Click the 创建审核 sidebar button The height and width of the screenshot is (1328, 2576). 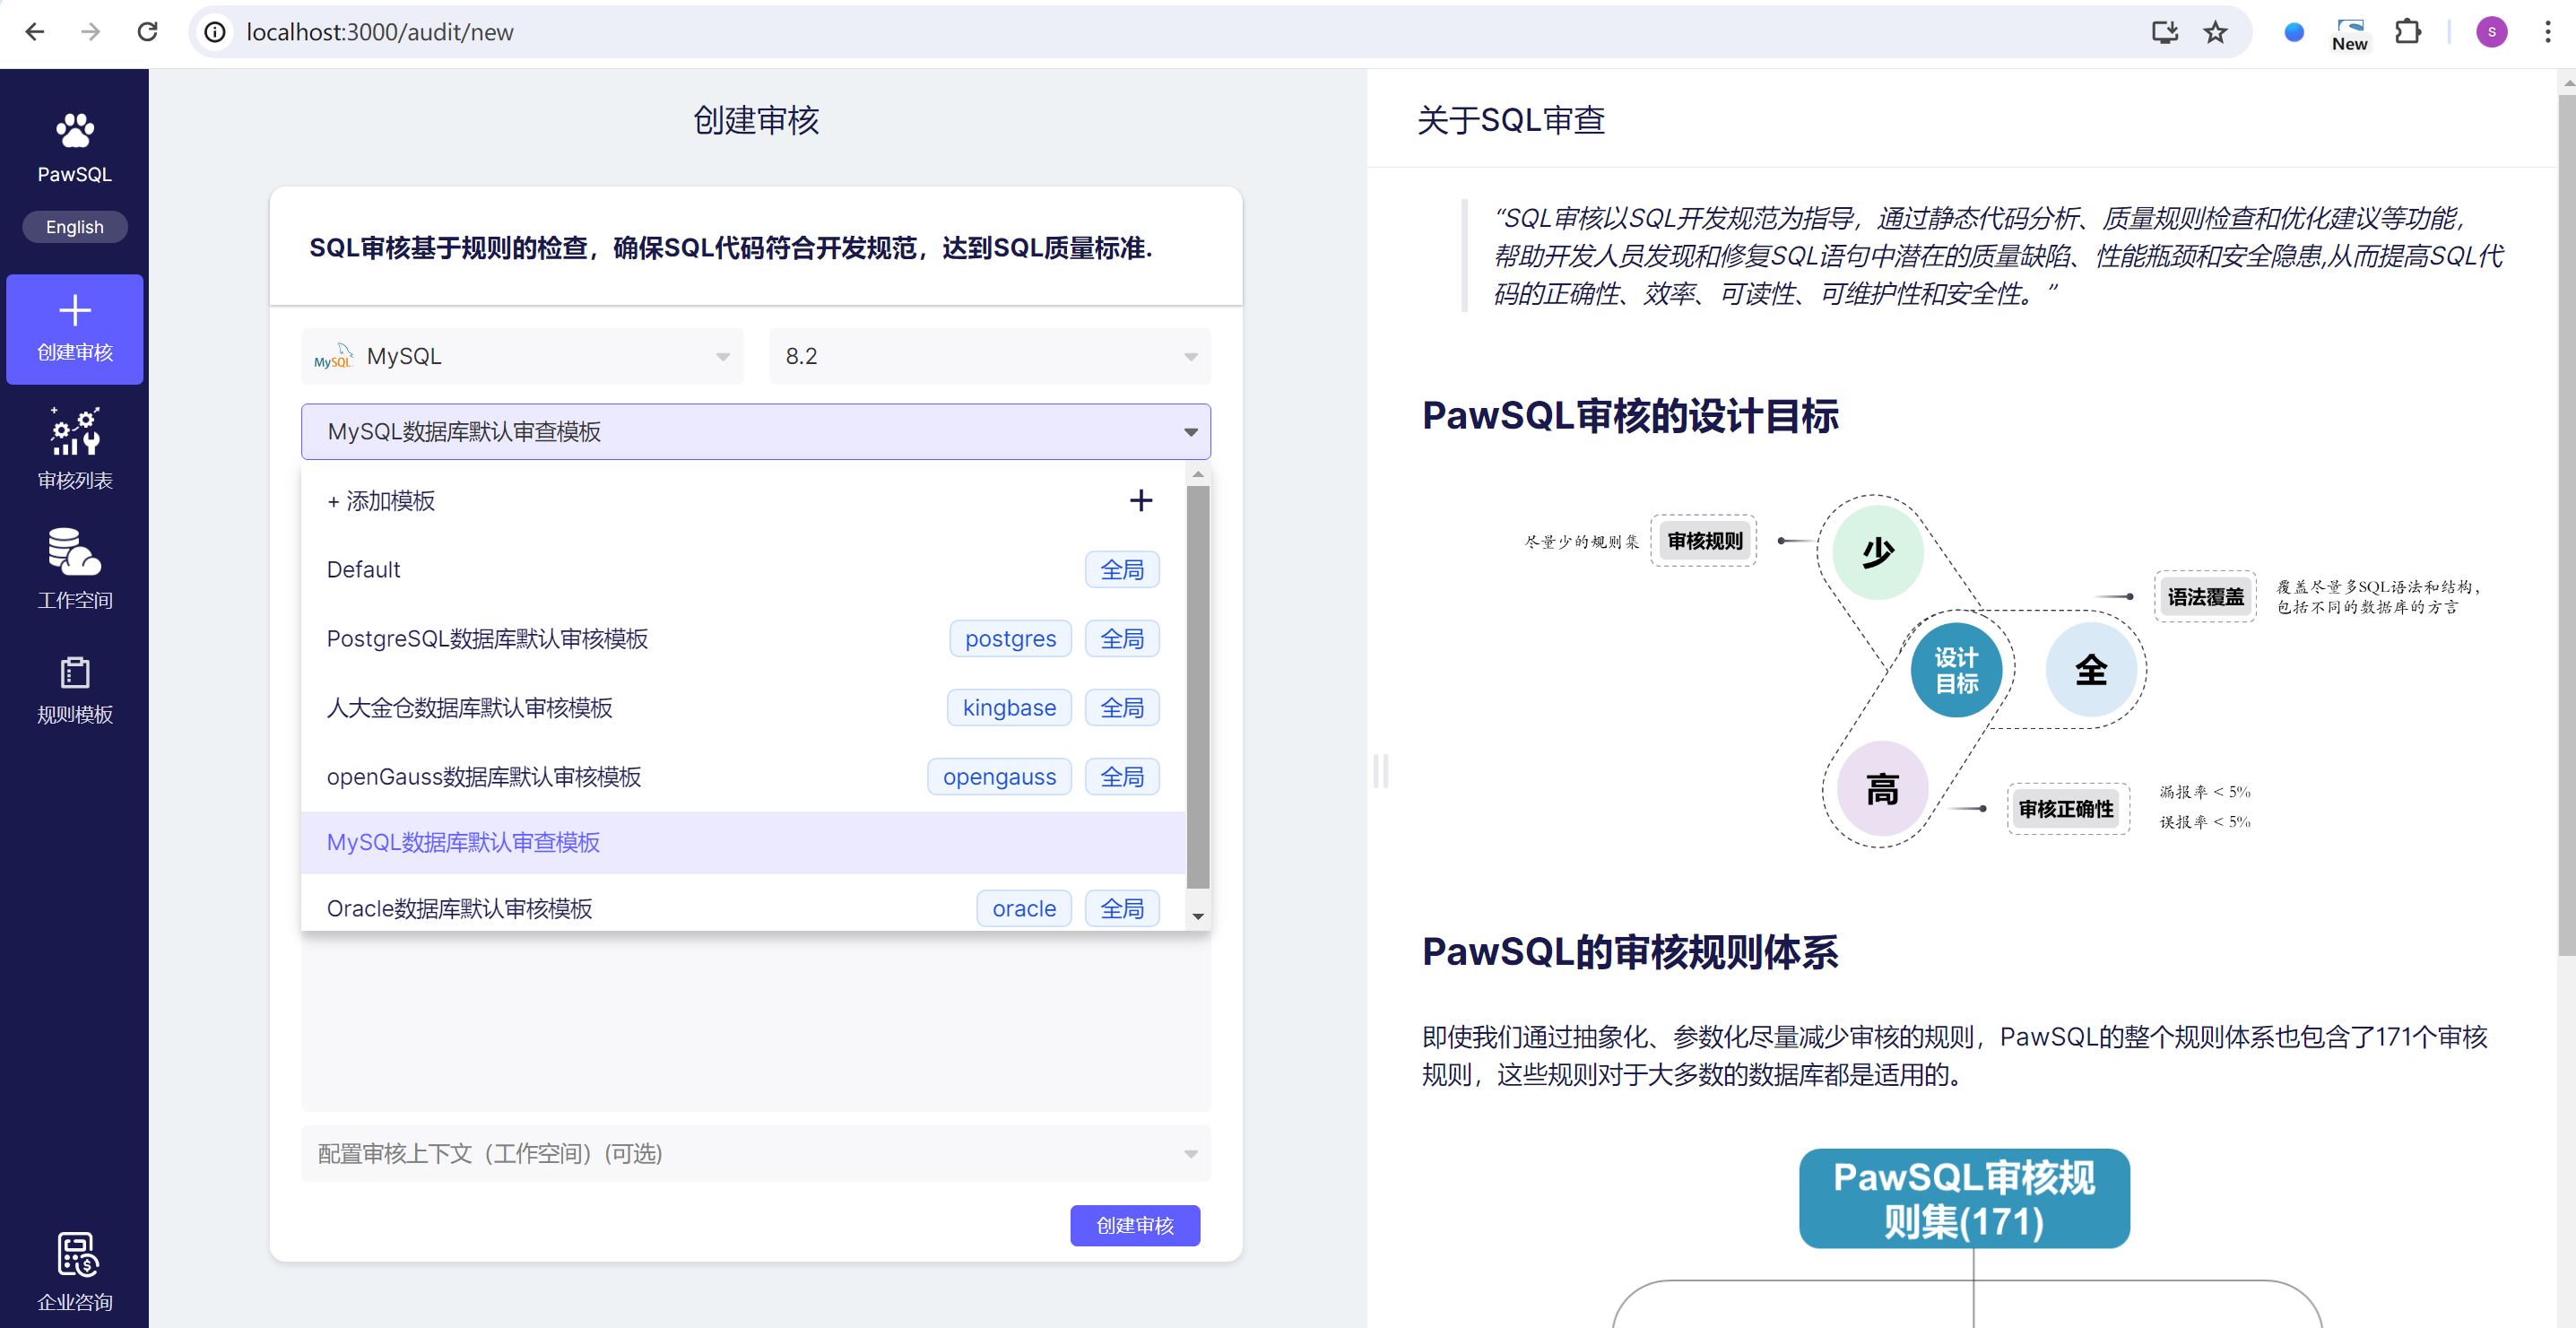coord(74,328)
